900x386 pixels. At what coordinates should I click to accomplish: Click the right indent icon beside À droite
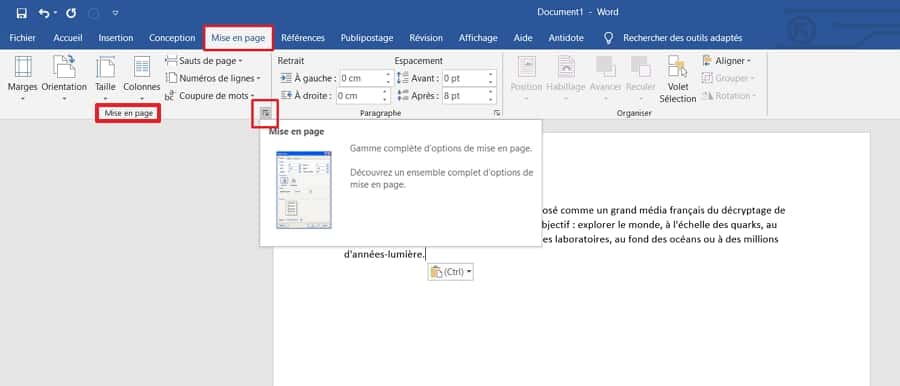[286, 96]
